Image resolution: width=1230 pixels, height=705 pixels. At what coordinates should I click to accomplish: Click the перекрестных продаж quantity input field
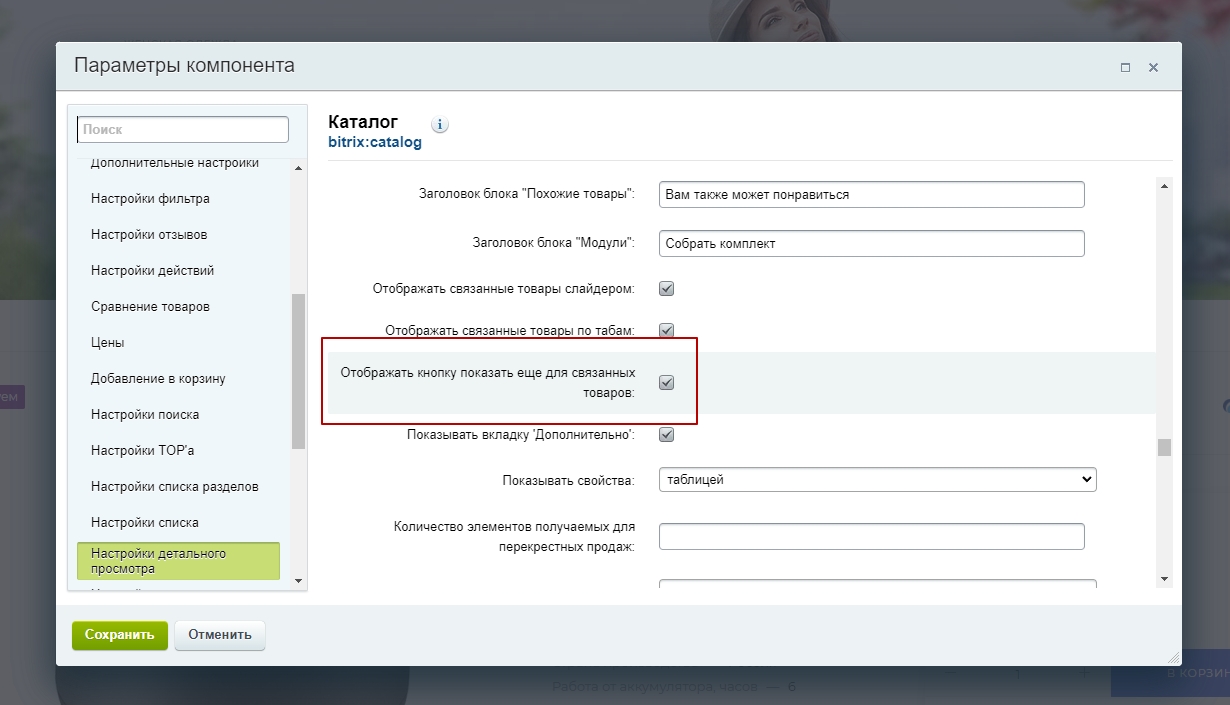(x=872, y=536)
